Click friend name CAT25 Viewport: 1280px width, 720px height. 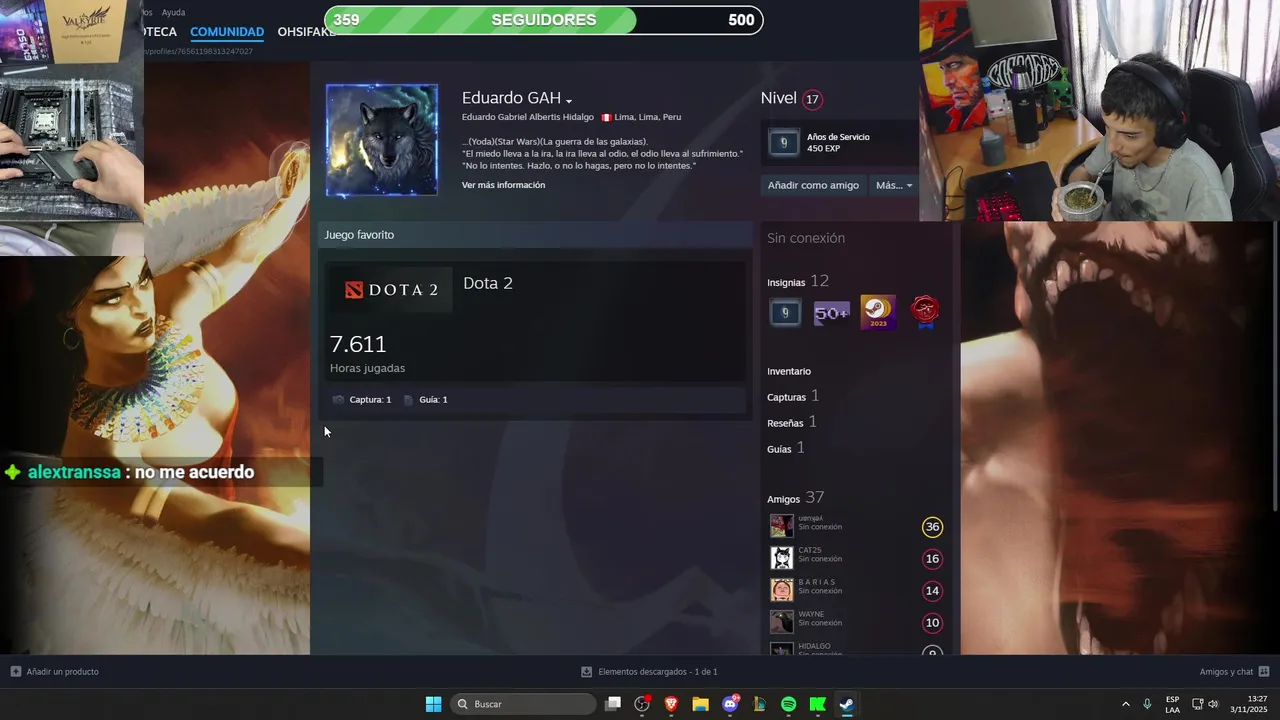[x=810, y=550]
